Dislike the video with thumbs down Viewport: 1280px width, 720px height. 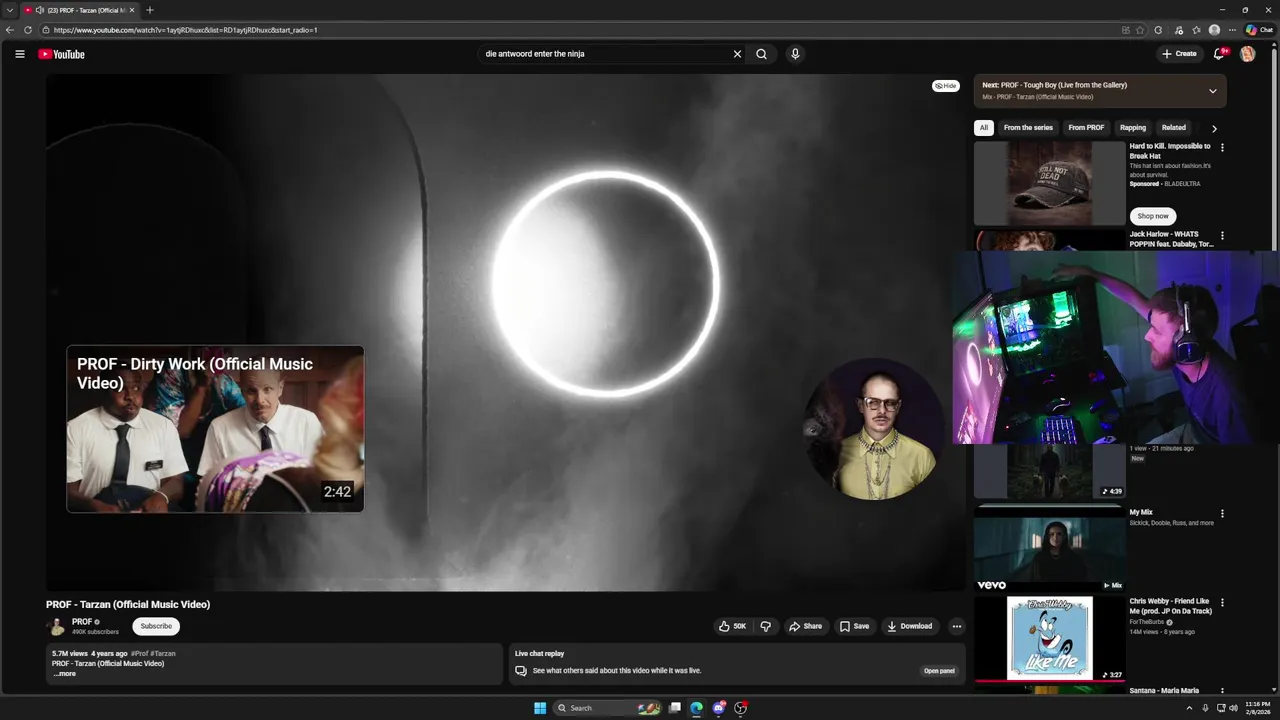(766, 626)
